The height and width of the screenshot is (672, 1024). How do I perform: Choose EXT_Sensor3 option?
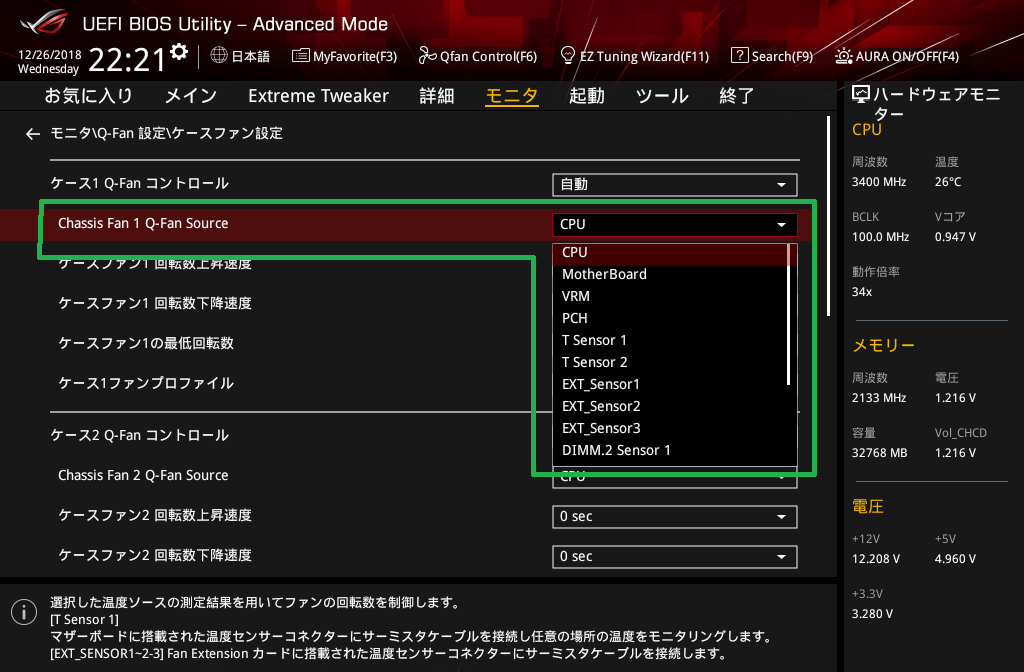(x=670, y=428)
